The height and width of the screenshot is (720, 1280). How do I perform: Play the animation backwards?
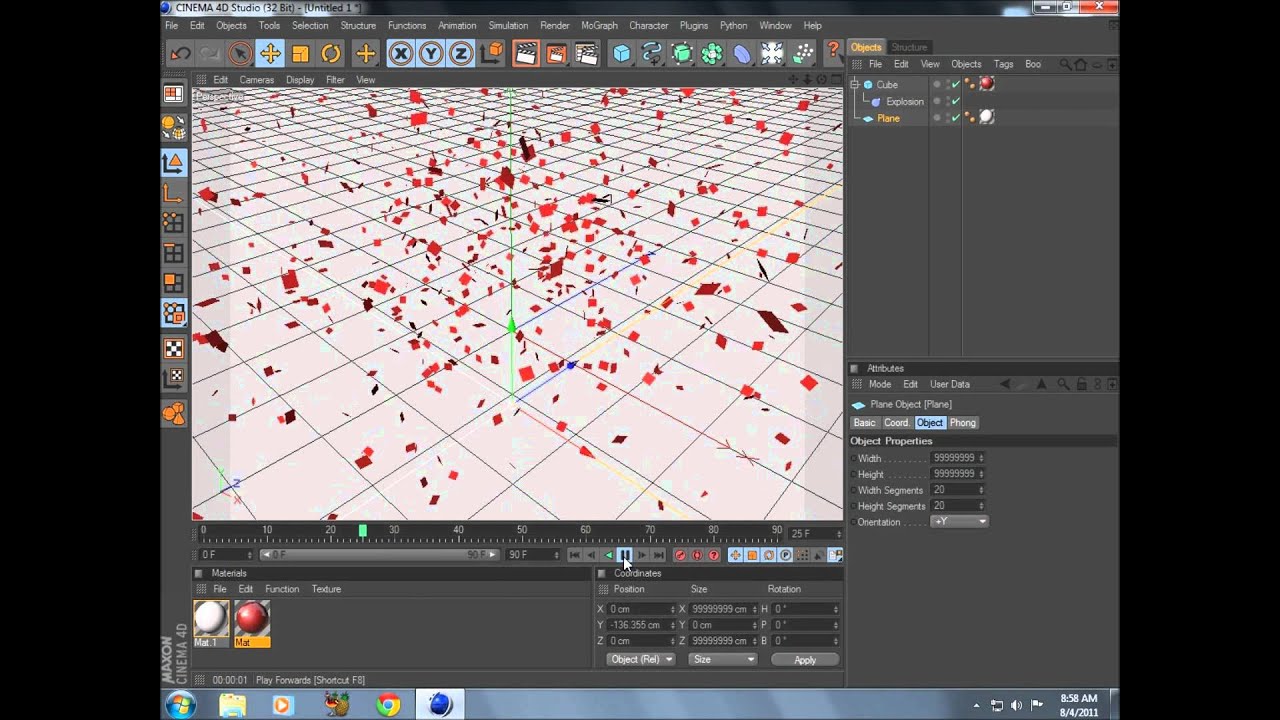[x=608, y=555]
